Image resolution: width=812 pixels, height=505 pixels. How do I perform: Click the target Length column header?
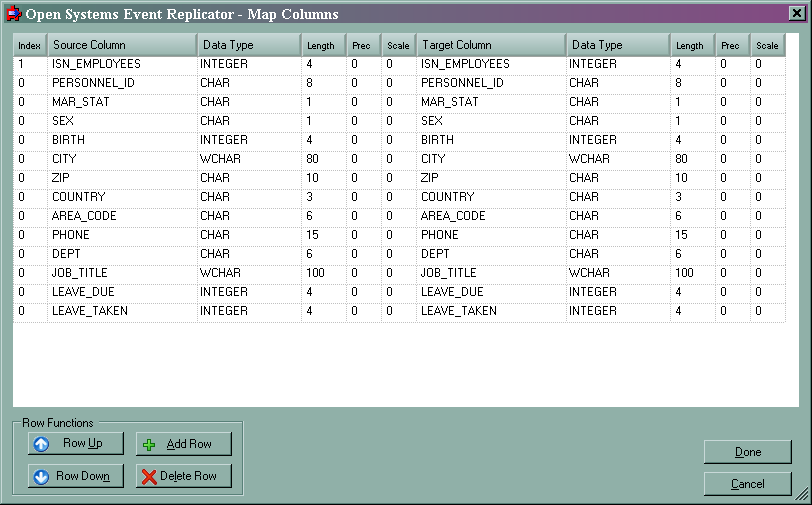tap(692, 45)
